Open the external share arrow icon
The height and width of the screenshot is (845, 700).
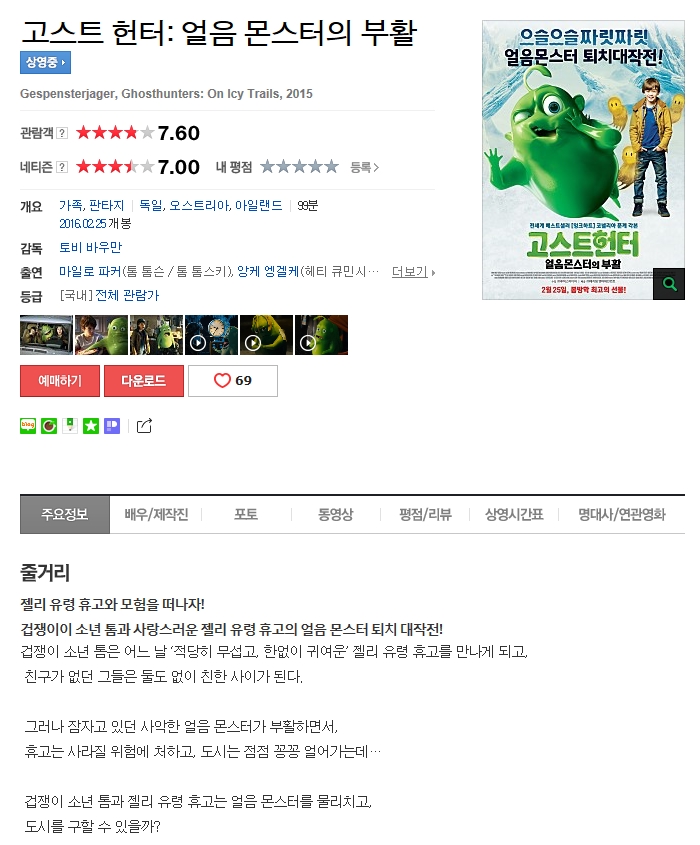click(x=144, y=426)
